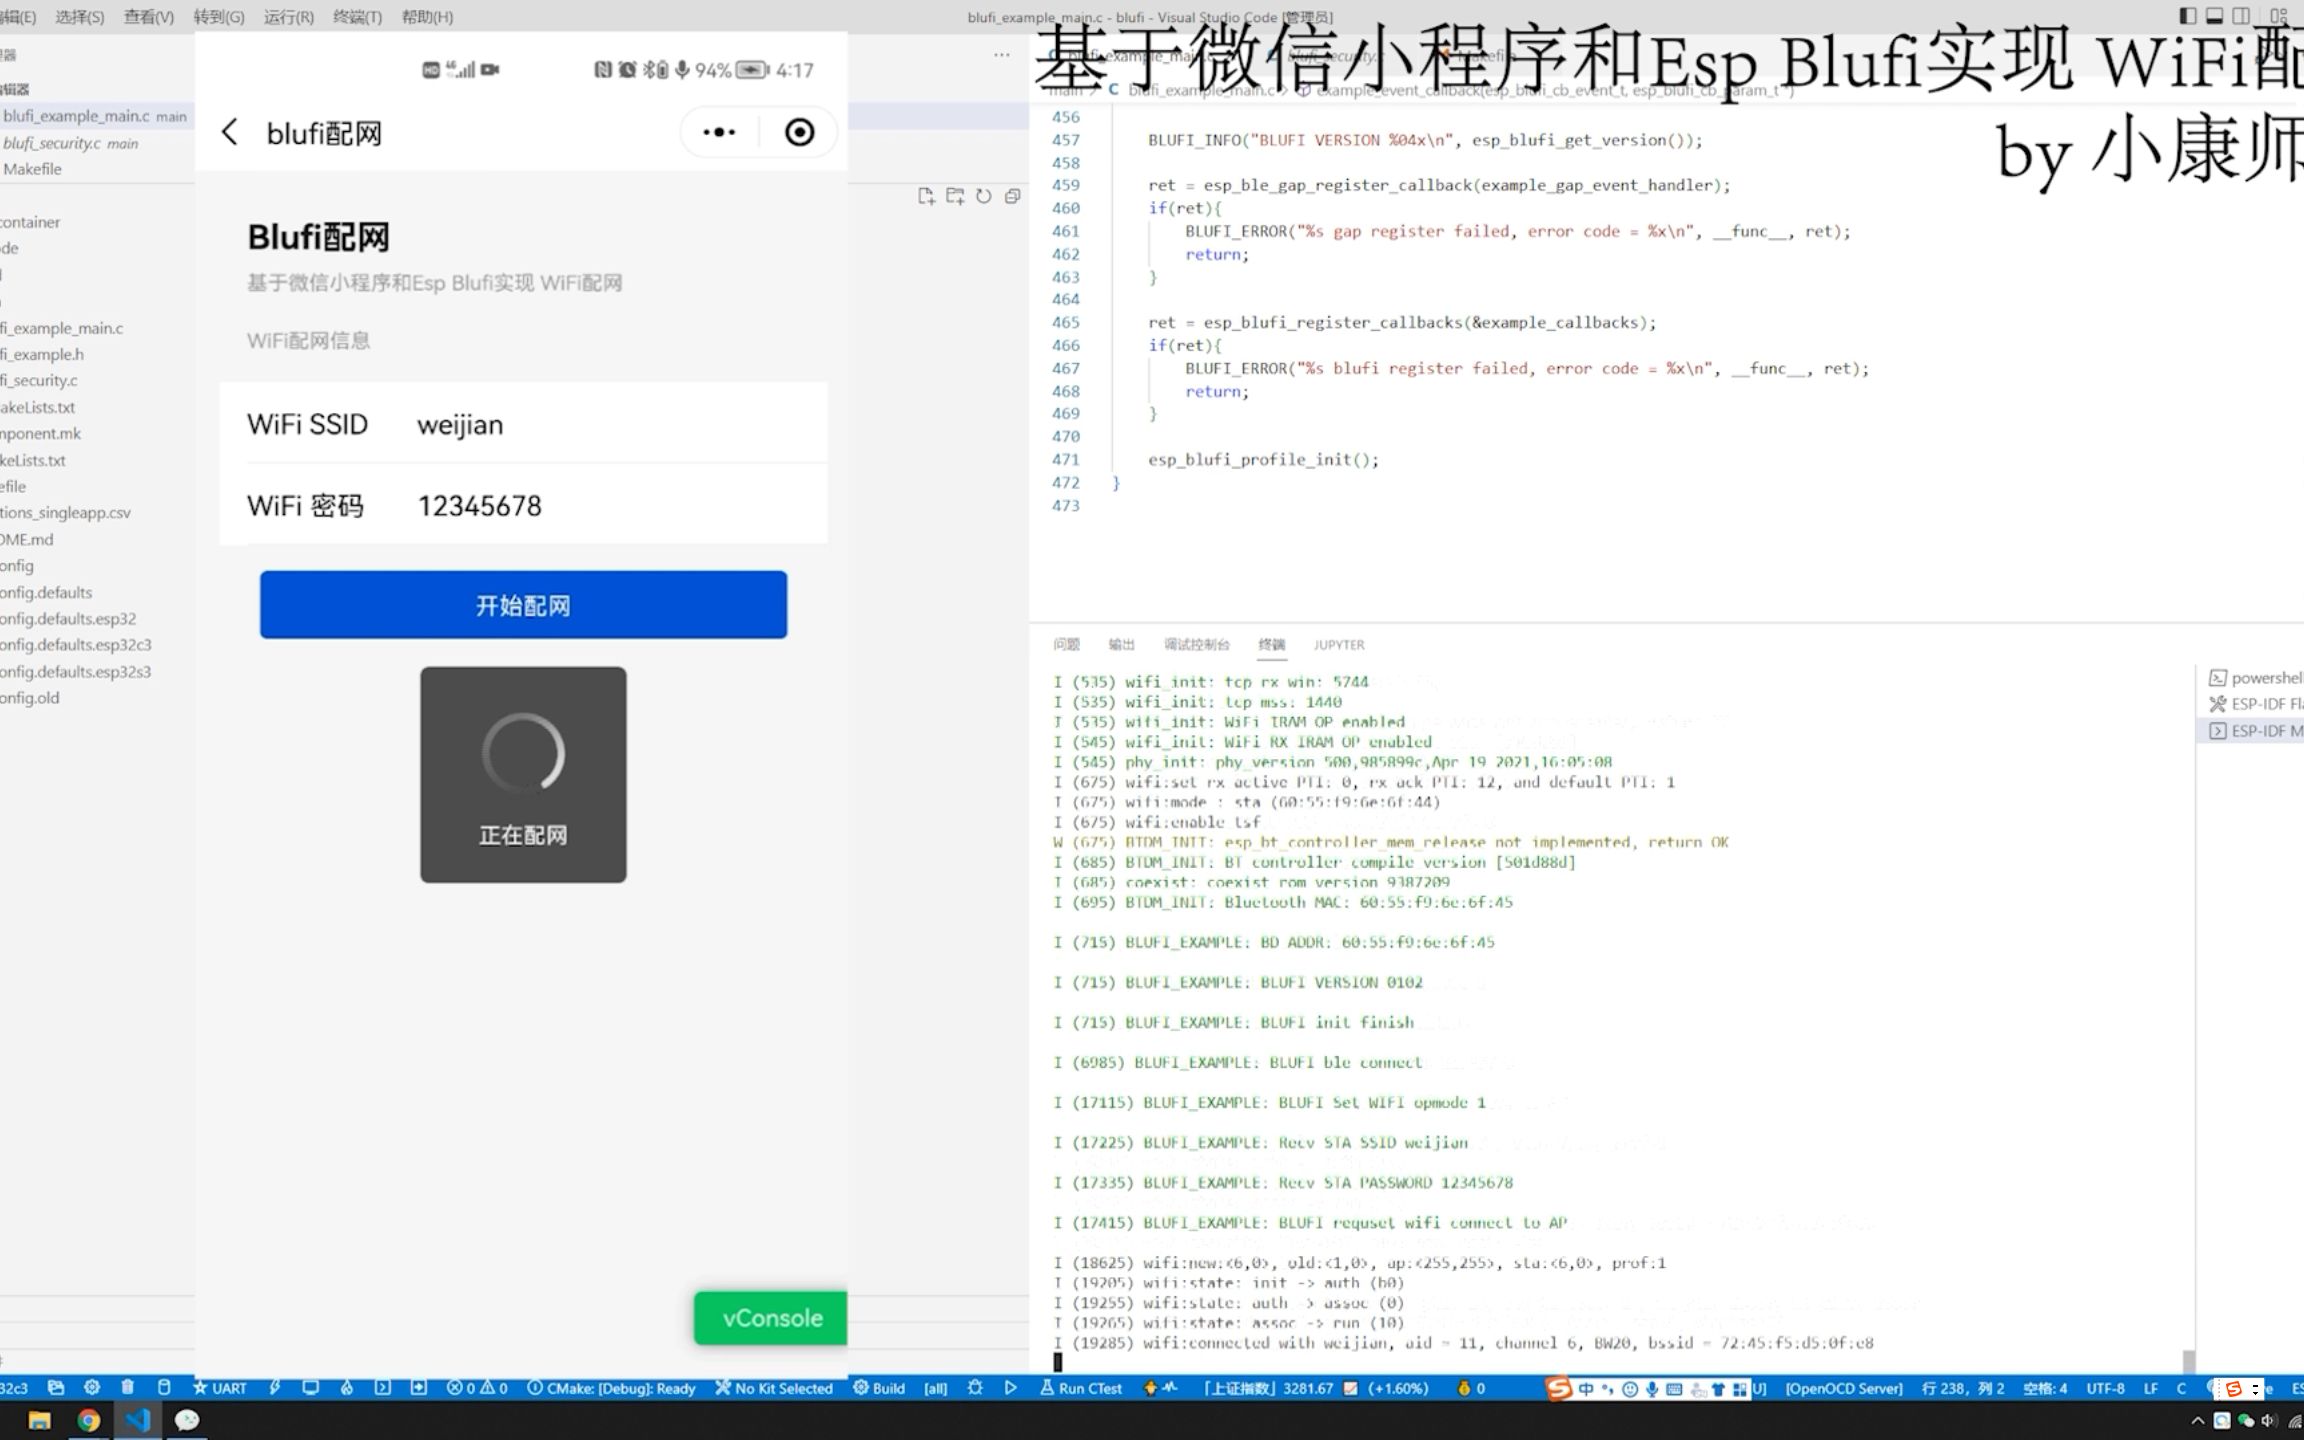2304x1440 pixels.
Task: Click the flash lightning bolt icon
Action: (x=275, y=1387)
